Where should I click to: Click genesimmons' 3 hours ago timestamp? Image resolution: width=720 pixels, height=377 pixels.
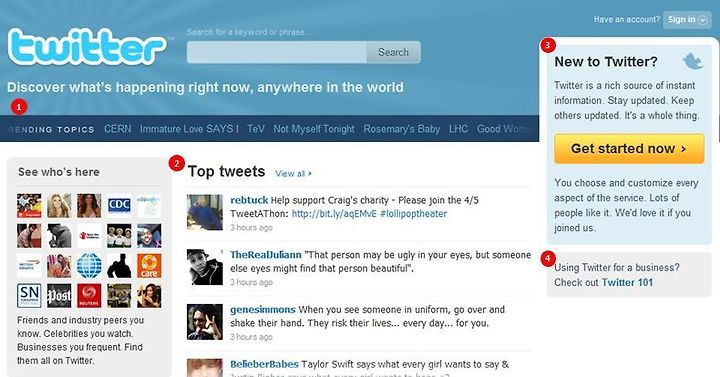pyautogui.click(x=251, y=337)
